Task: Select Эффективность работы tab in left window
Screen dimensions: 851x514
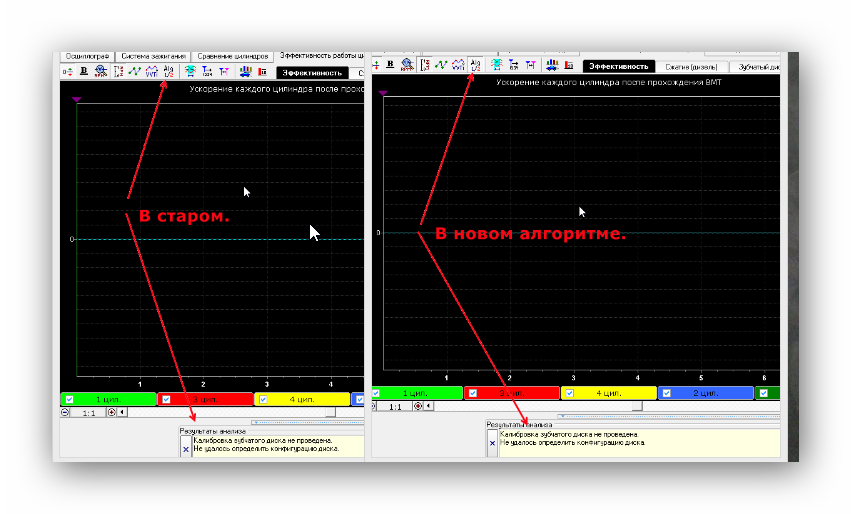Action: point(320,56)
